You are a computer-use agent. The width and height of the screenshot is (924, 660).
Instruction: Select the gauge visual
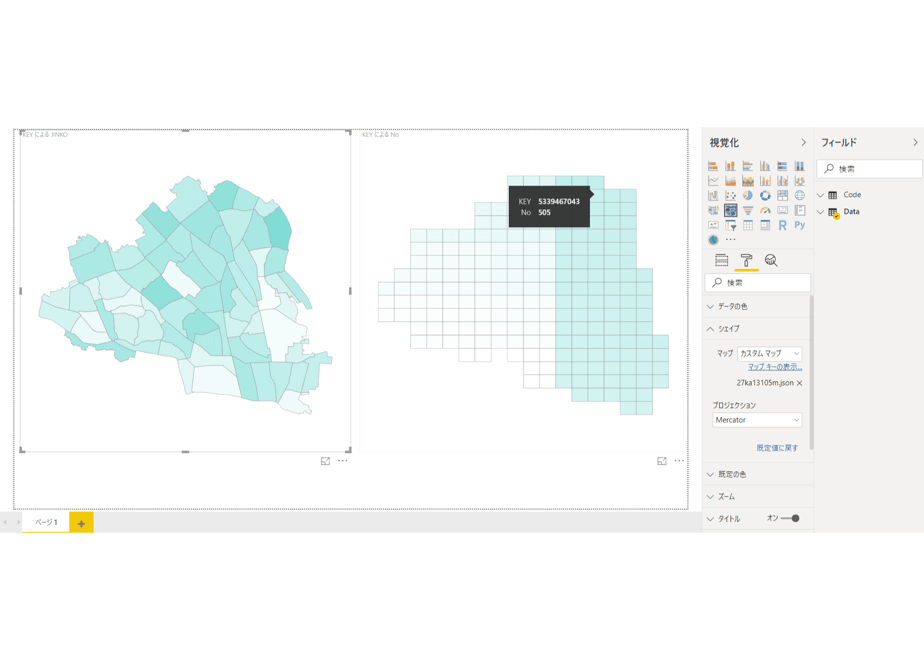click(x=765, y=210)
